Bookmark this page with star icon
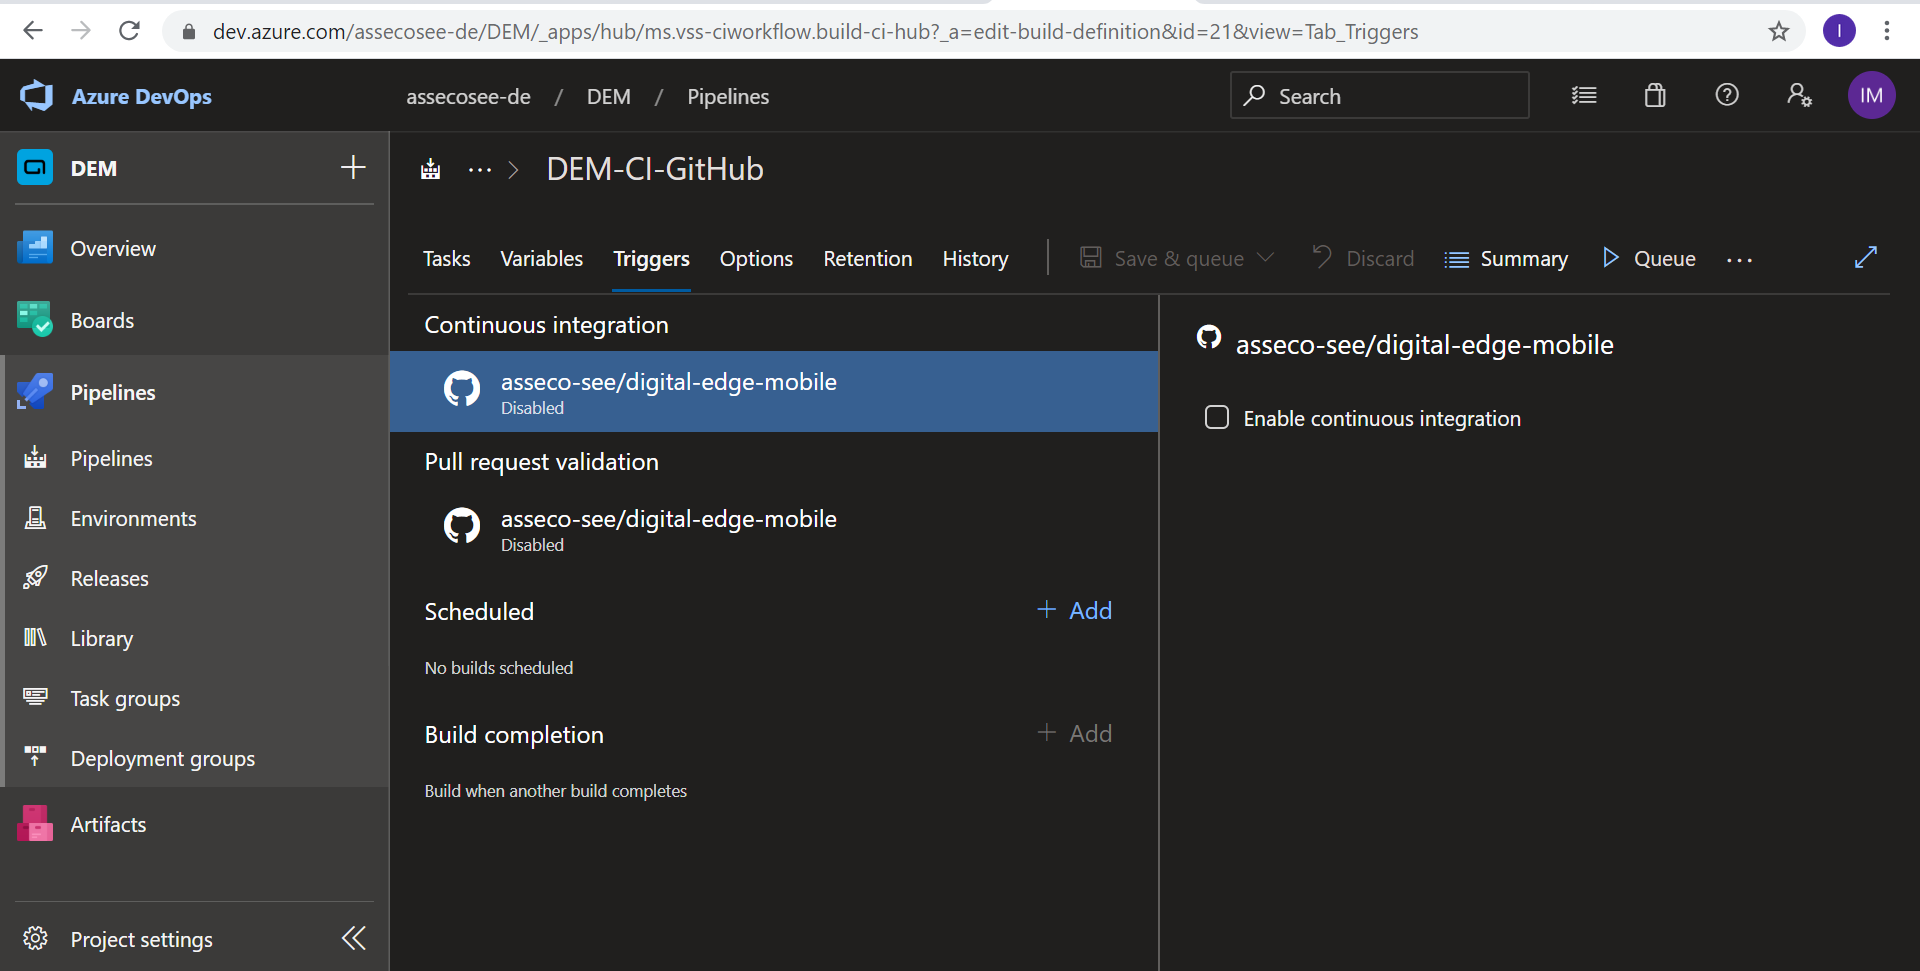Image resolution: width=1920 pixels, height=971 pixels. pyautogui.click(x=1778, y=31)
